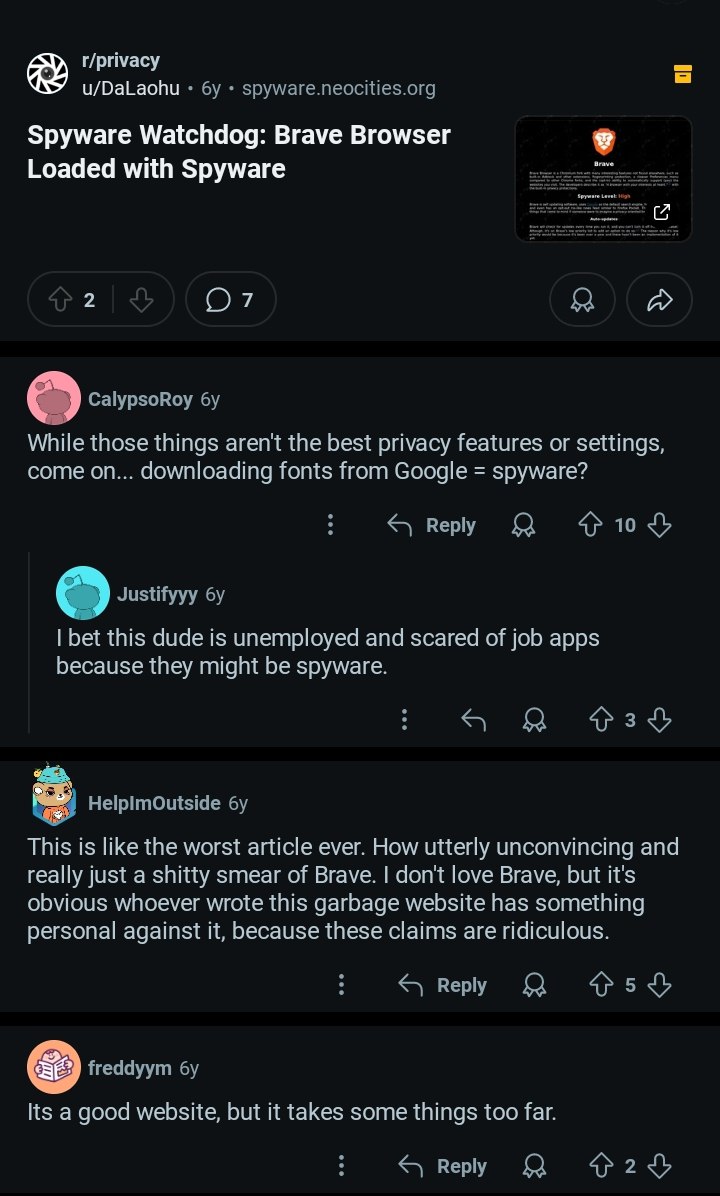Award freddyym's comment
The width and height of the screenshot is (720, 1196).
coord(535,1166)
